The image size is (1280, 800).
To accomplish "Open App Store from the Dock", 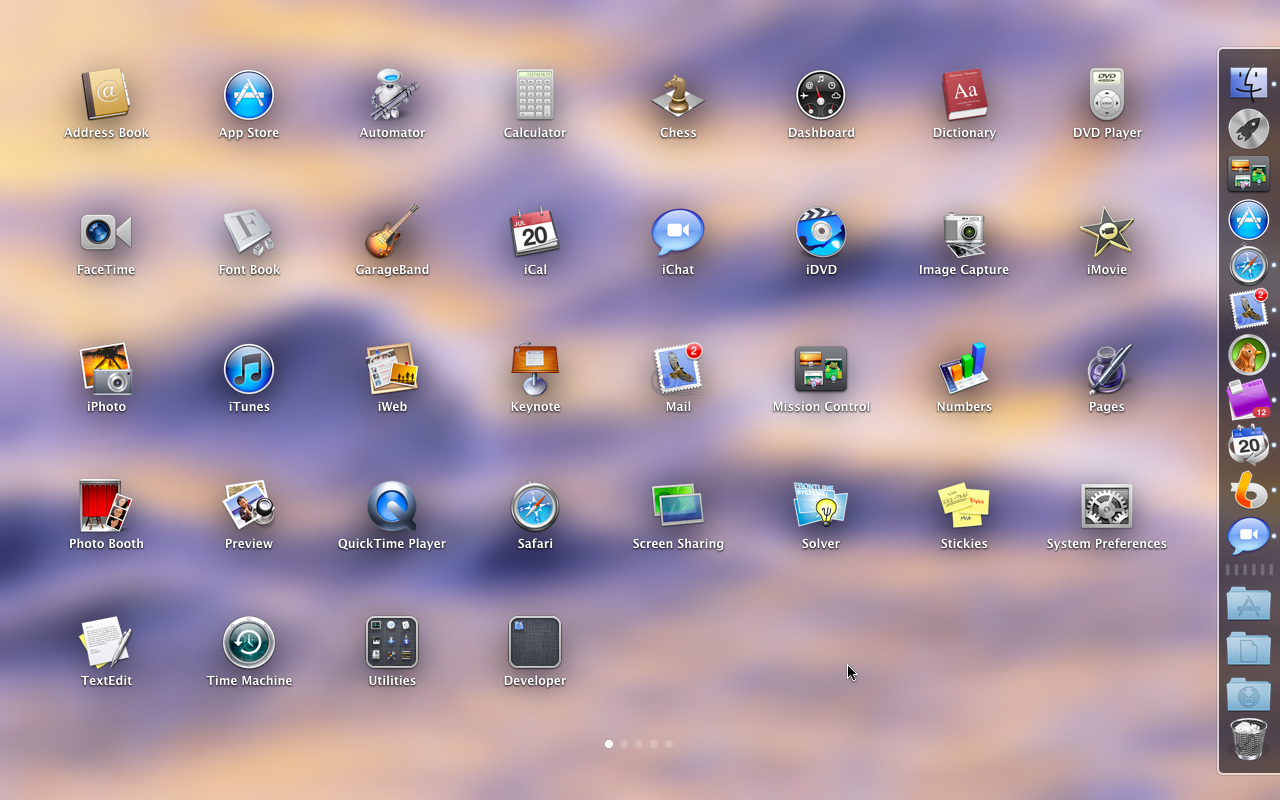I will click(1248, 220).
